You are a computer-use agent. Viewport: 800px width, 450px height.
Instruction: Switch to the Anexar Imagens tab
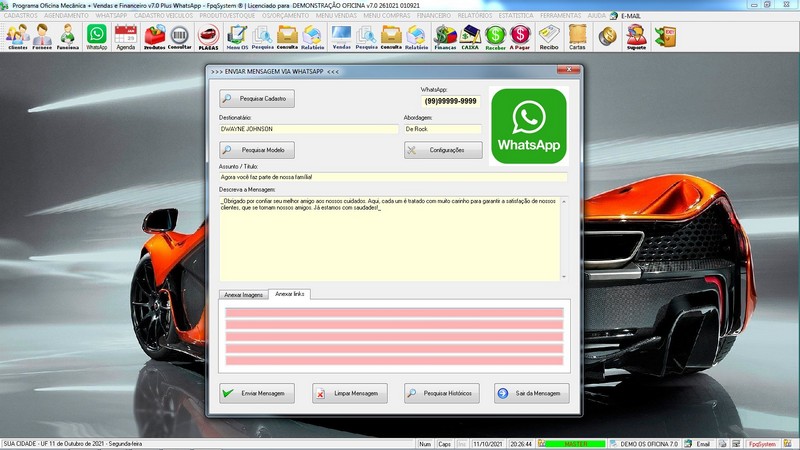click(243, 295)
